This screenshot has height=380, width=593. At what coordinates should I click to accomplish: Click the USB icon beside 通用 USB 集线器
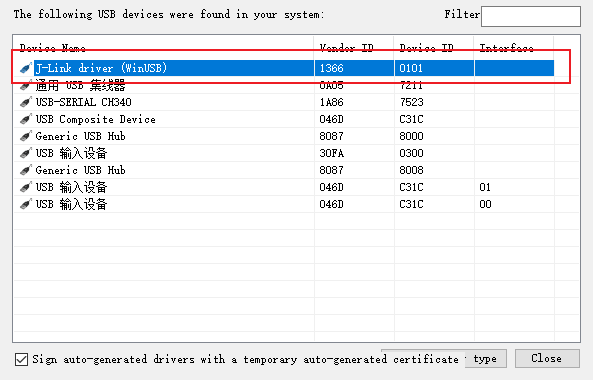tap(26, 85)
